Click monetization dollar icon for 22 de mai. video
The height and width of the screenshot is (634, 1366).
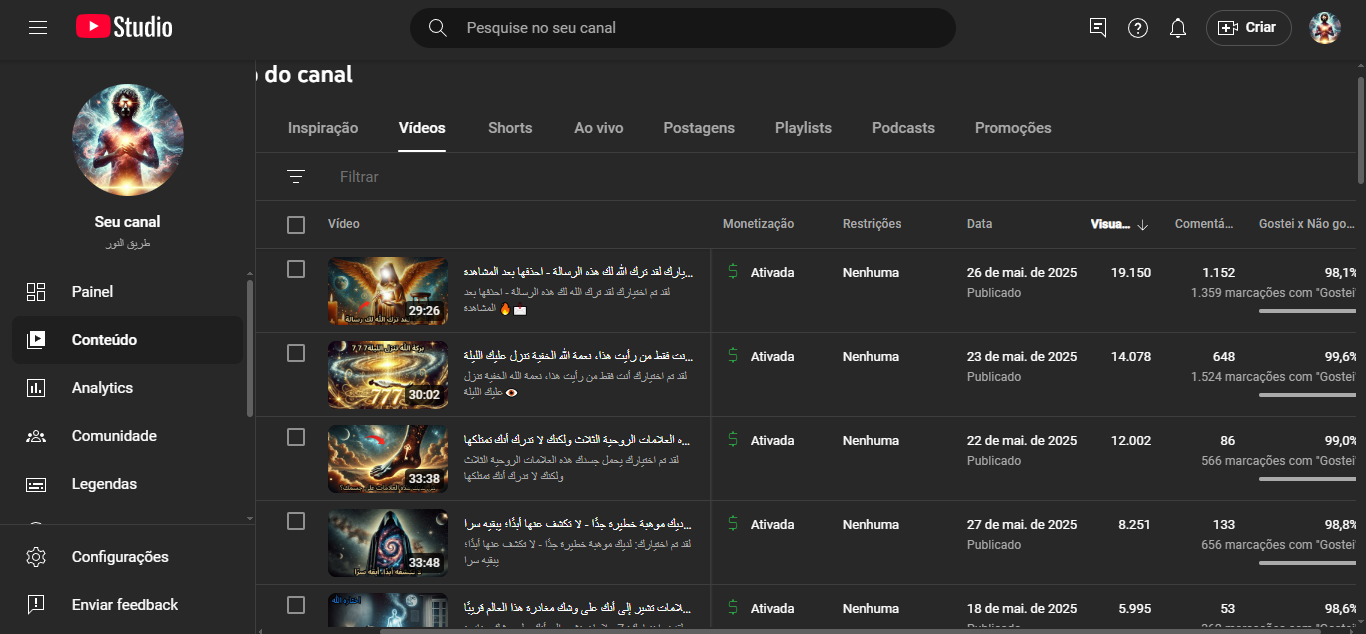733,440
